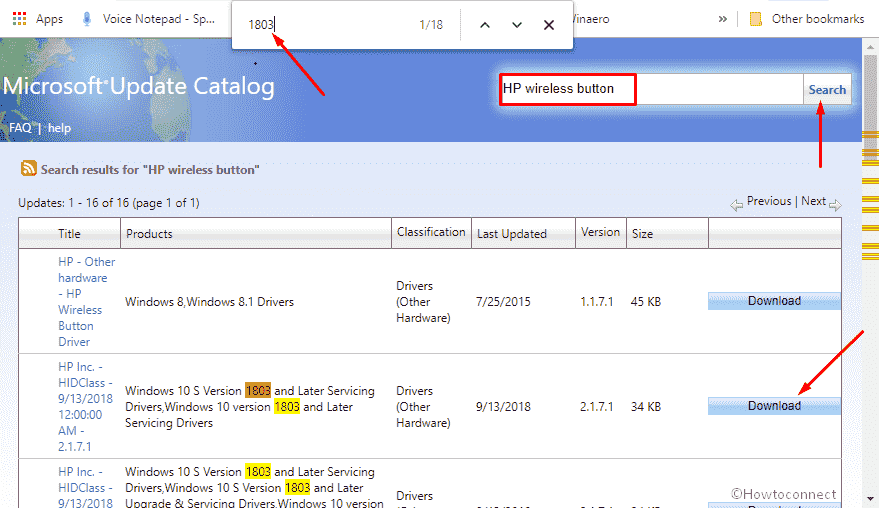Click the Previous arrow icon
Screen dimensions: 879x508
(x=737, y=205)
